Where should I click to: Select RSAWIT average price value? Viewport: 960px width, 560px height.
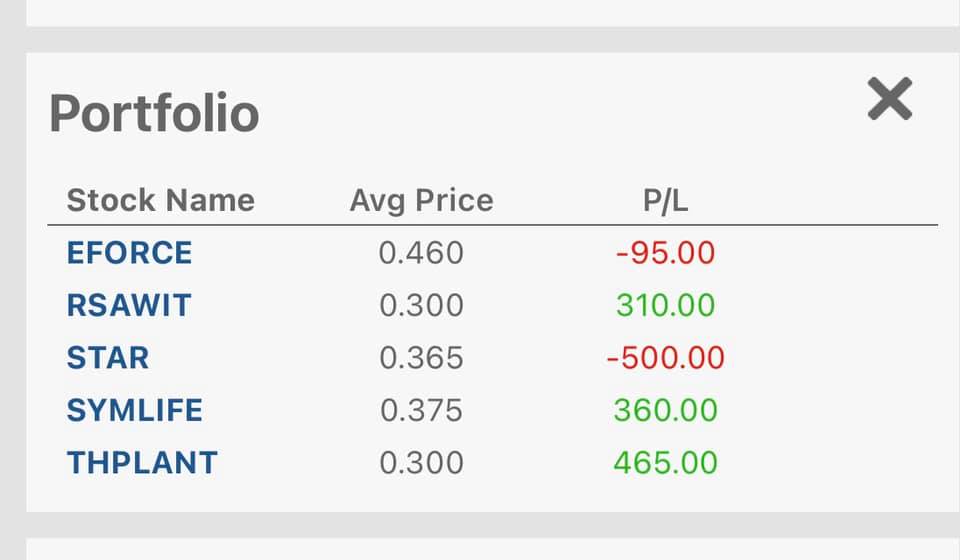tap(421, 305)
